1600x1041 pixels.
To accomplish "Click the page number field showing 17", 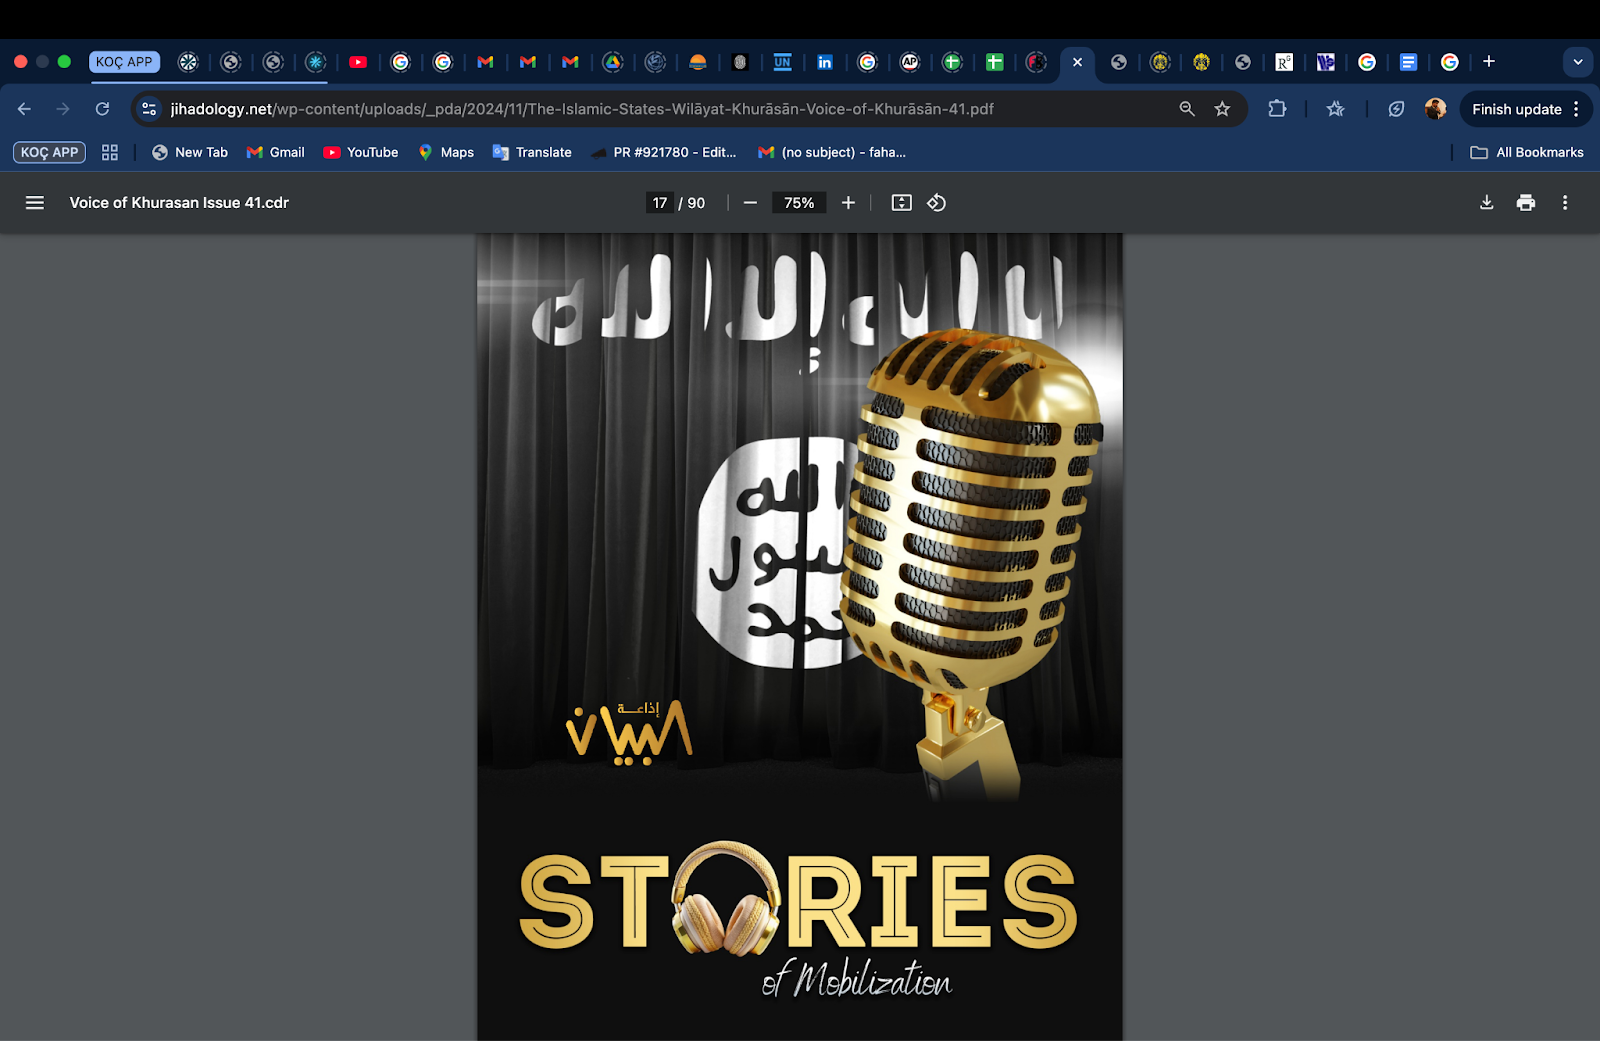I will click(x=660, y=203).
